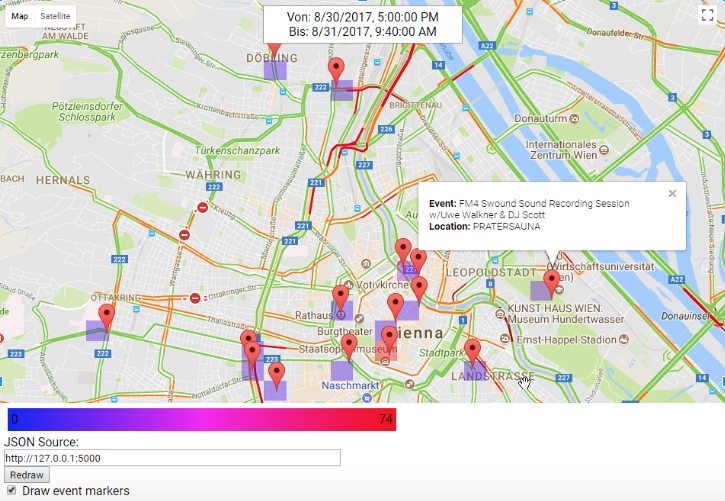
Task: Click the blue-to-red color scale bar
Action: tap(202, 419)
